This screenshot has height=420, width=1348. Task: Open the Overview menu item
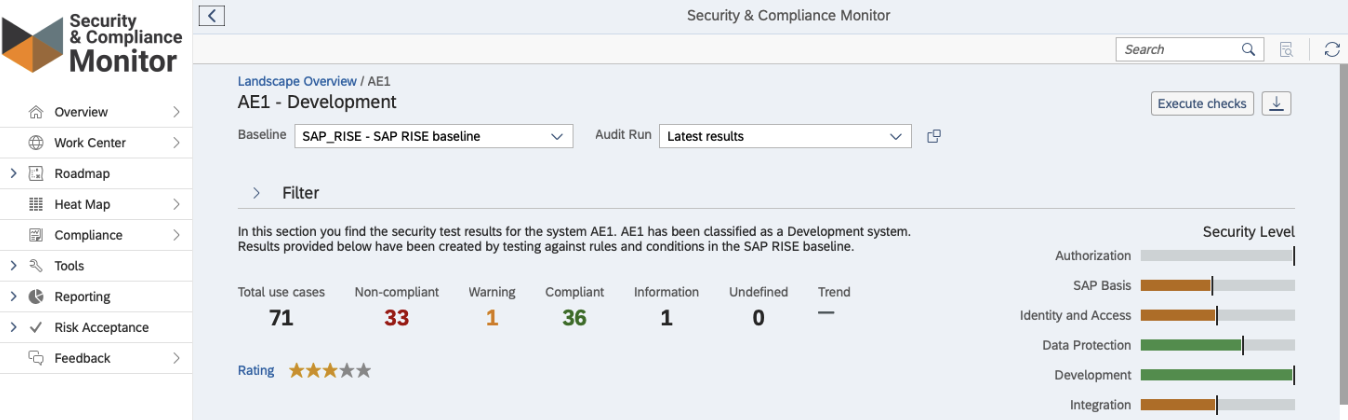click(96, 112)
